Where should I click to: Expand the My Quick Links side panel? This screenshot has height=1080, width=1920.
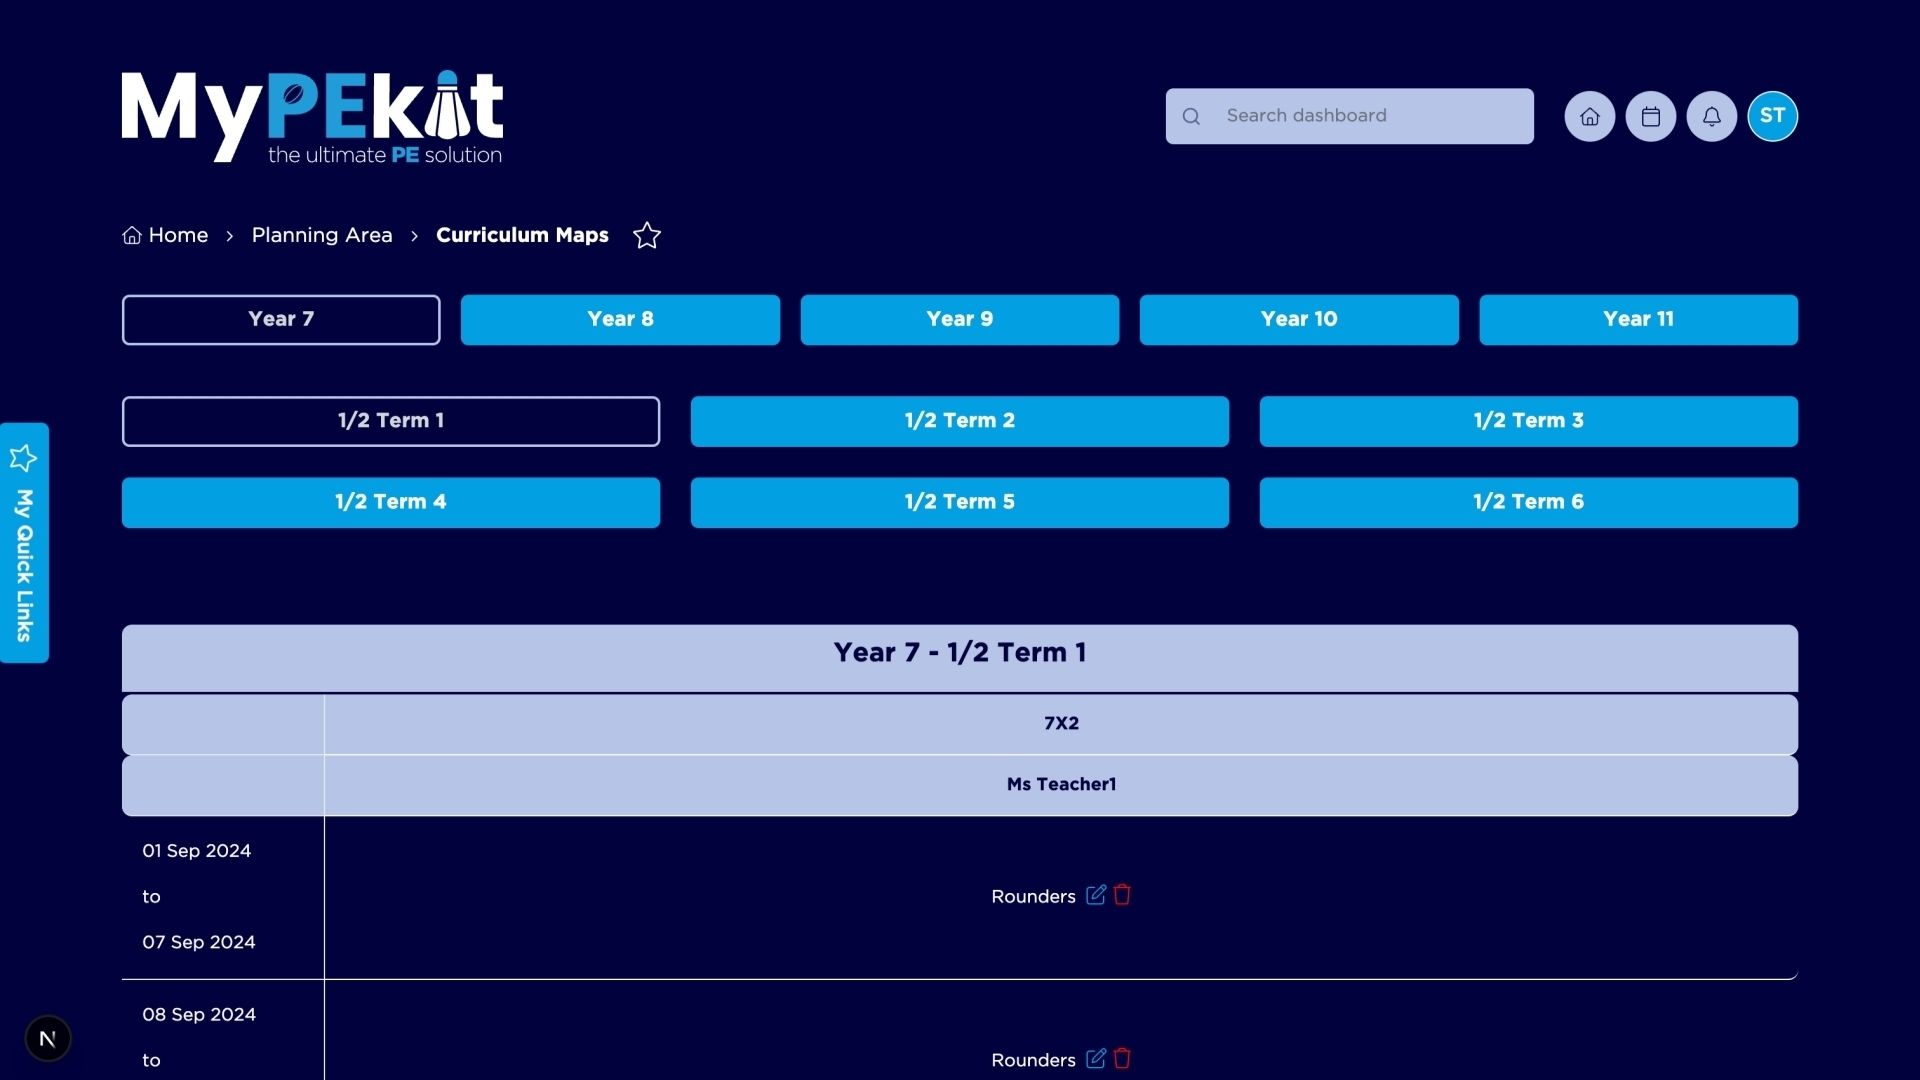point(24,543)
